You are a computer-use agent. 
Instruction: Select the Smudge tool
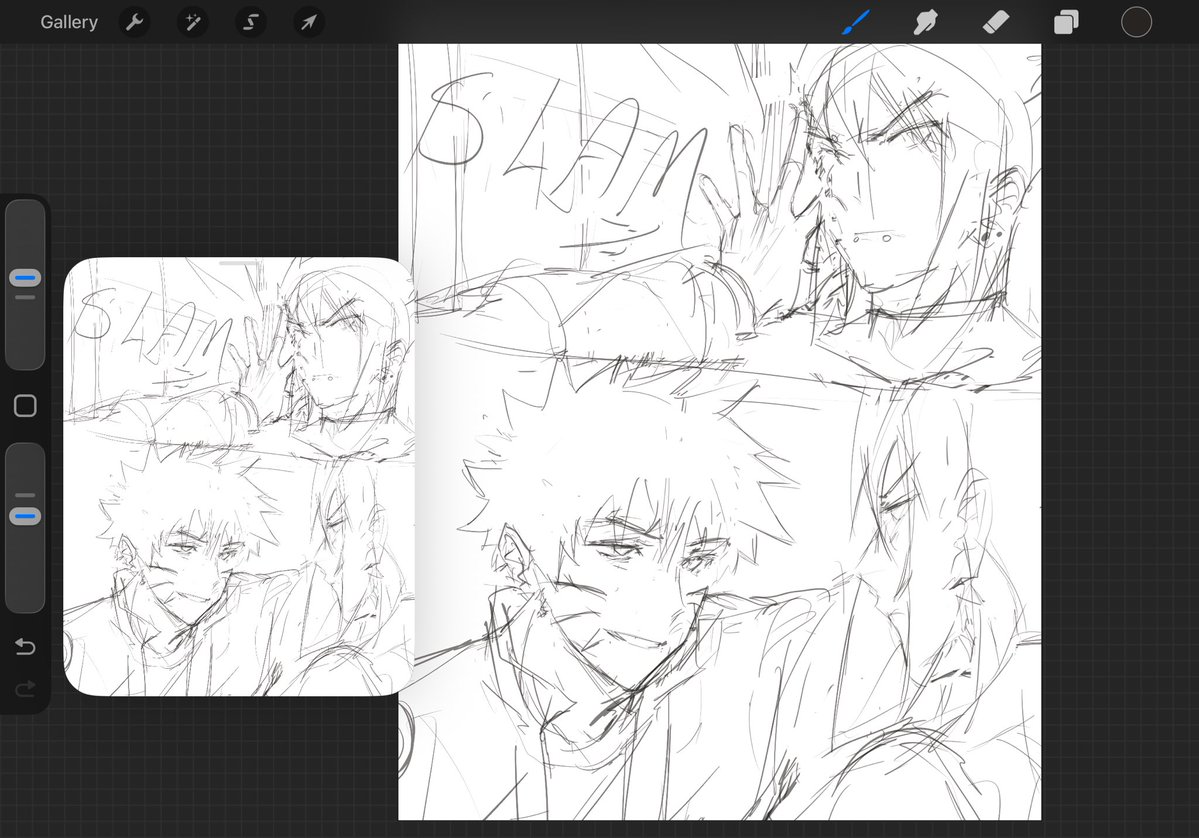pos(926,22)
